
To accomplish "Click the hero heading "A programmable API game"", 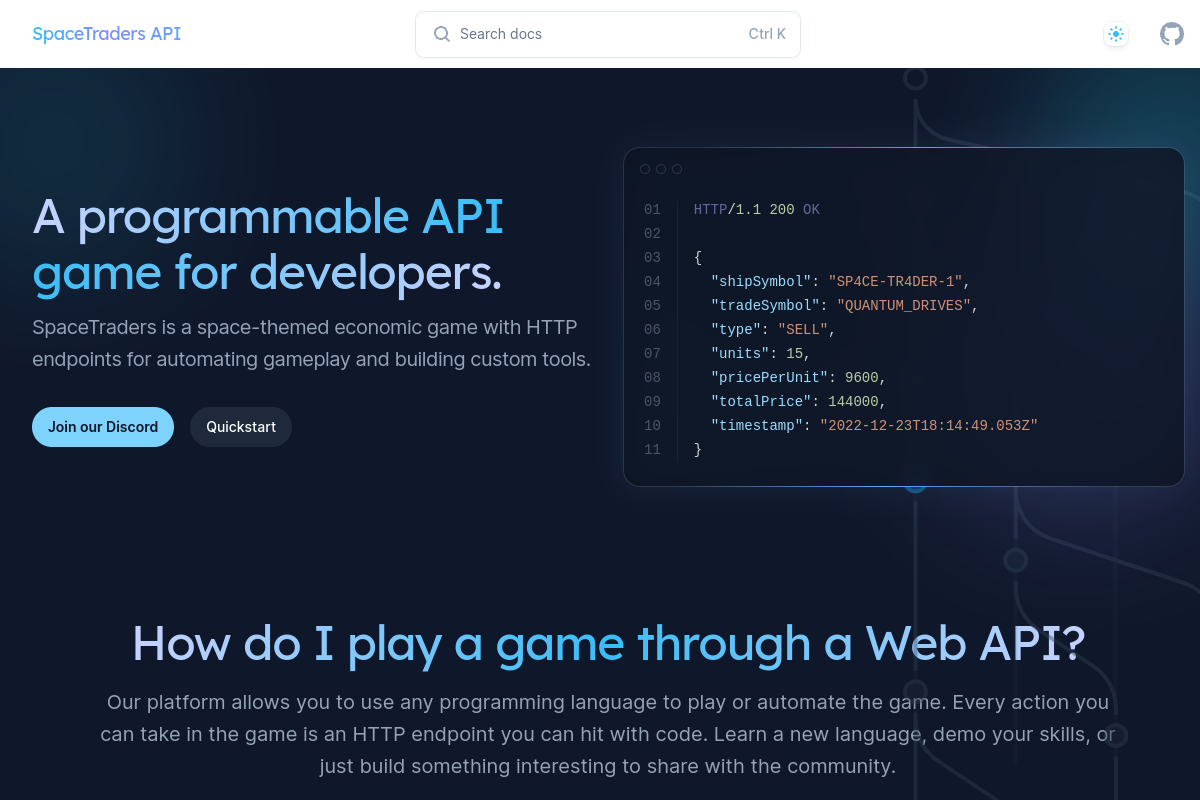I will [x=268, y=245].
